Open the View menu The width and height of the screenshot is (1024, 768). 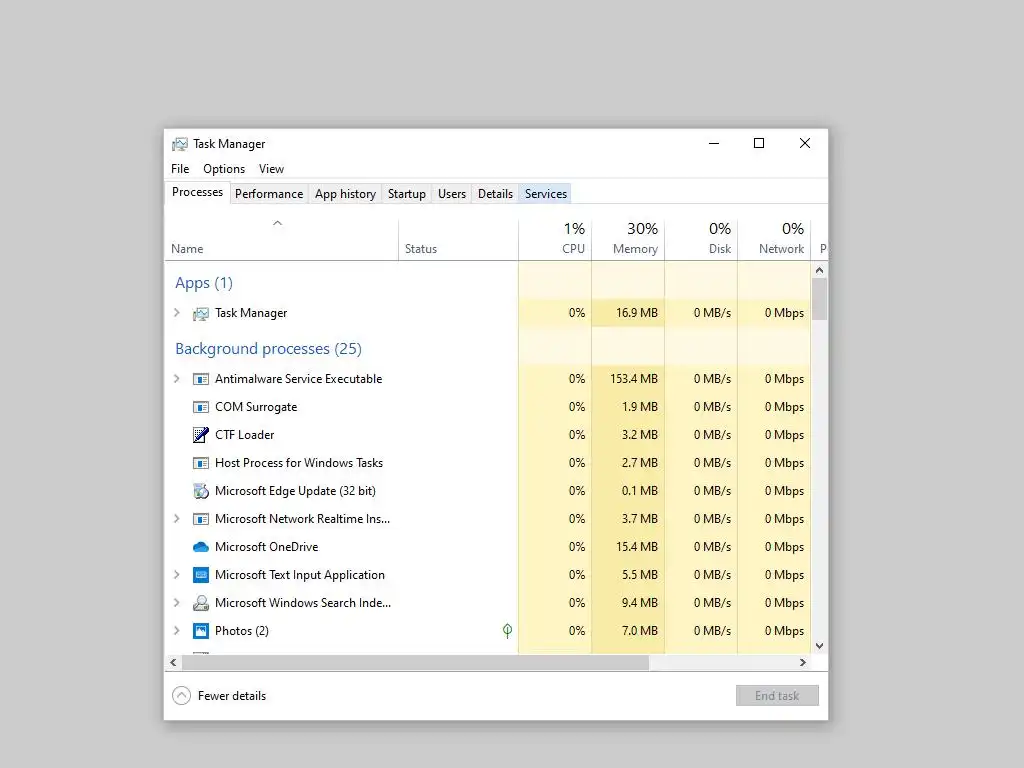[271, 168]
